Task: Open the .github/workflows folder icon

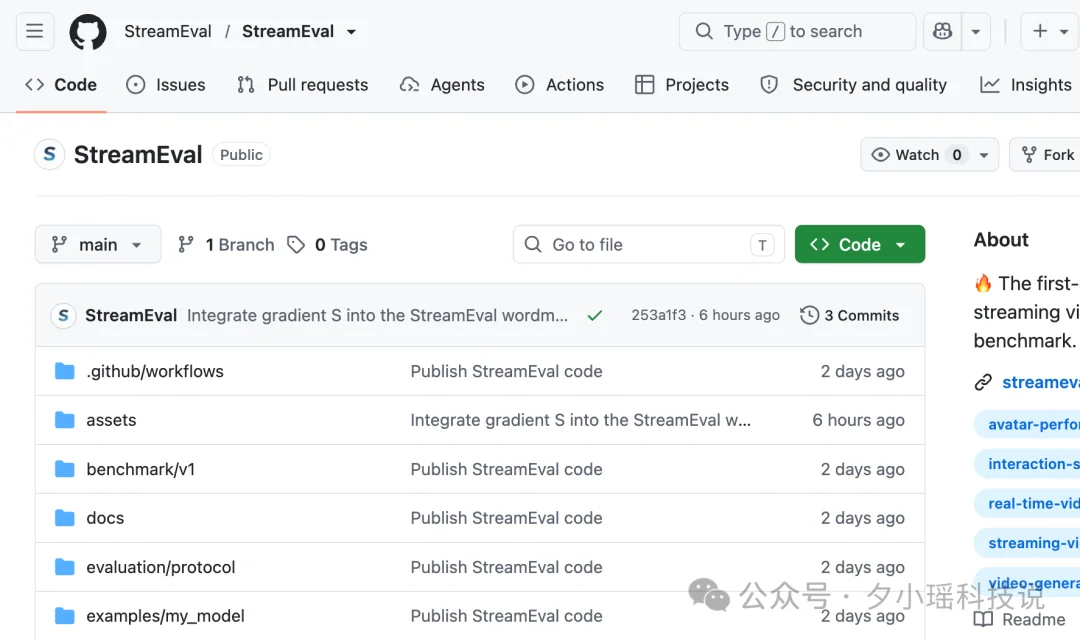Action: click(65, 371)
